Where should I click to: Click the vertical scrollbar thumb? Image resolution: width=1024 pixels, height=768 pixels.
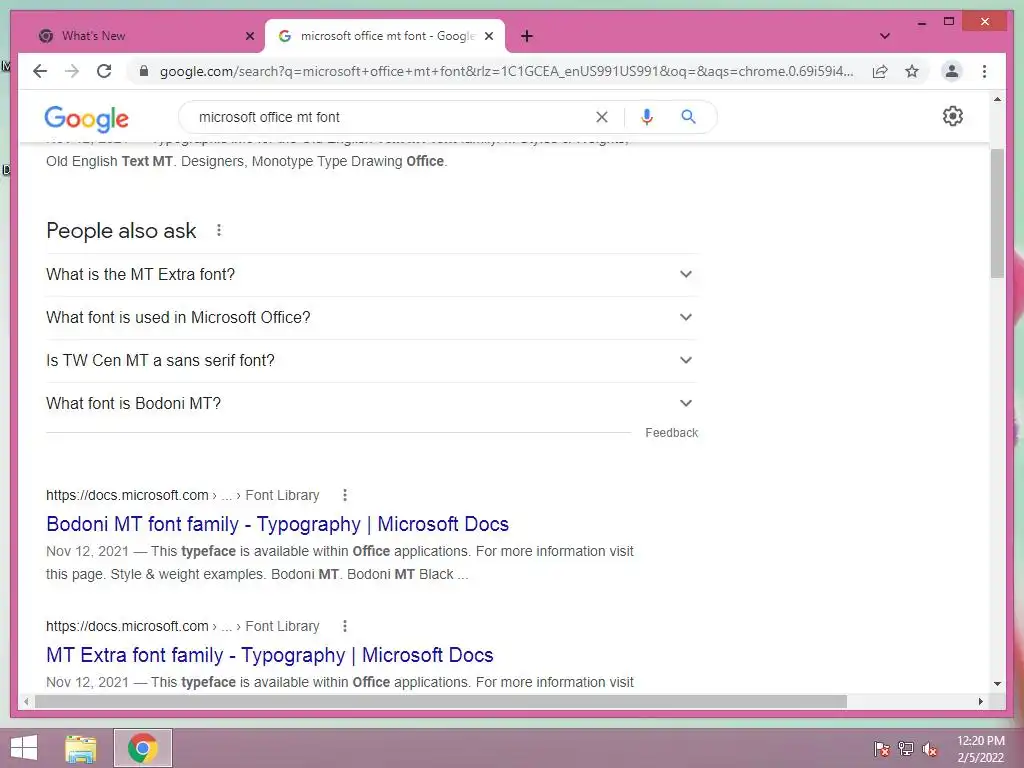[x=997, y=213]
